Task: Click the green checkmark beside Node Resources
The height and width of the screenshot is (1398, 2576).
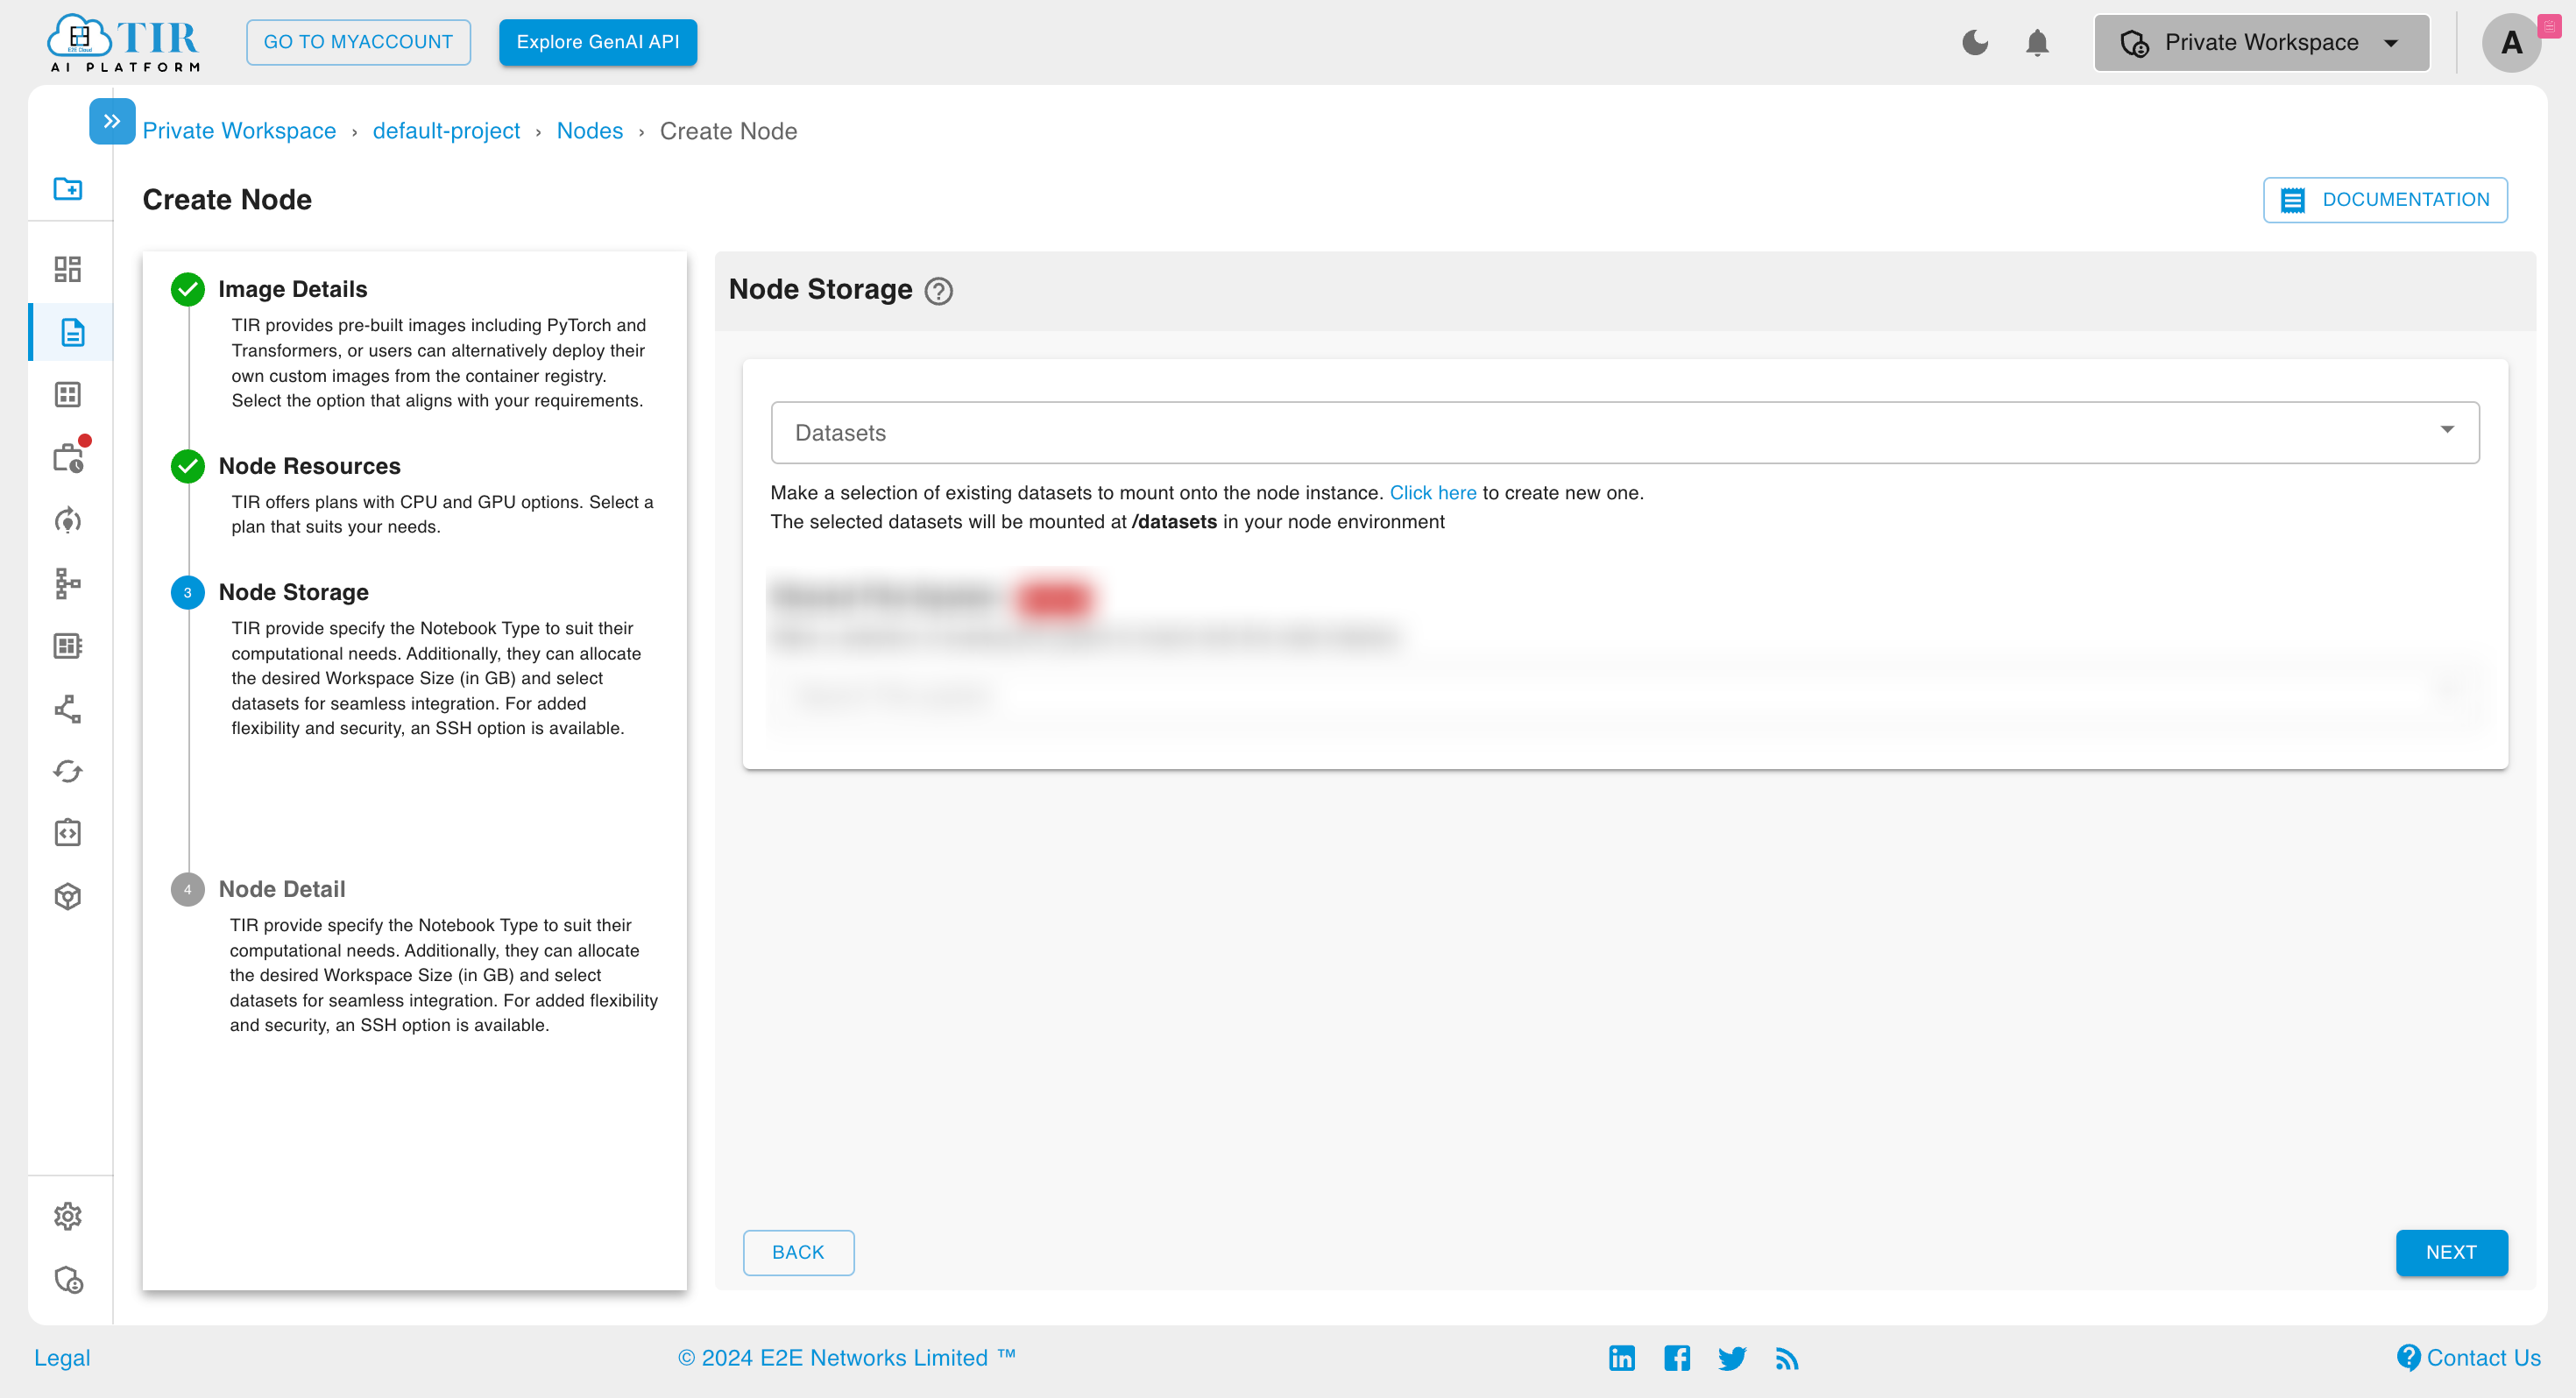Action: click(187, 466)
